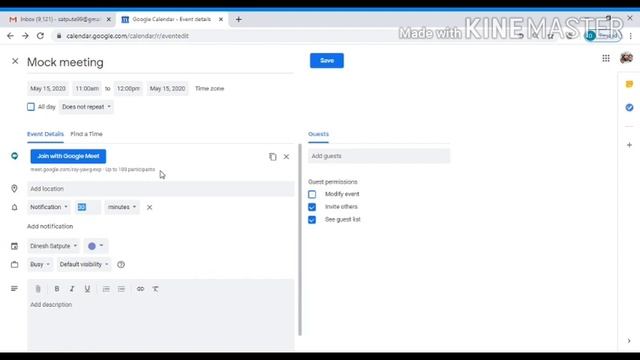Switch to the Event Details tab

(45, 134)
